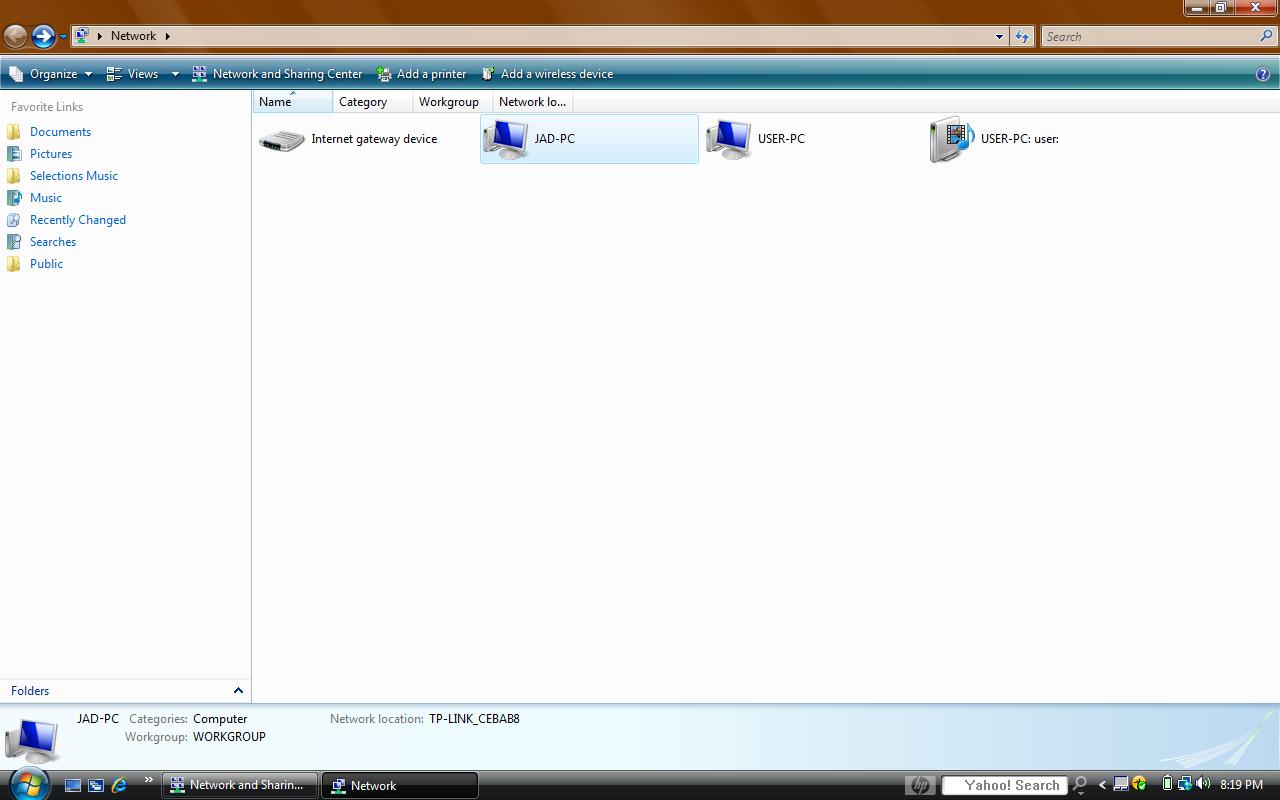Open the Windows Start menu
This screenshot has width=1280, height=800.
pos(28,784)
